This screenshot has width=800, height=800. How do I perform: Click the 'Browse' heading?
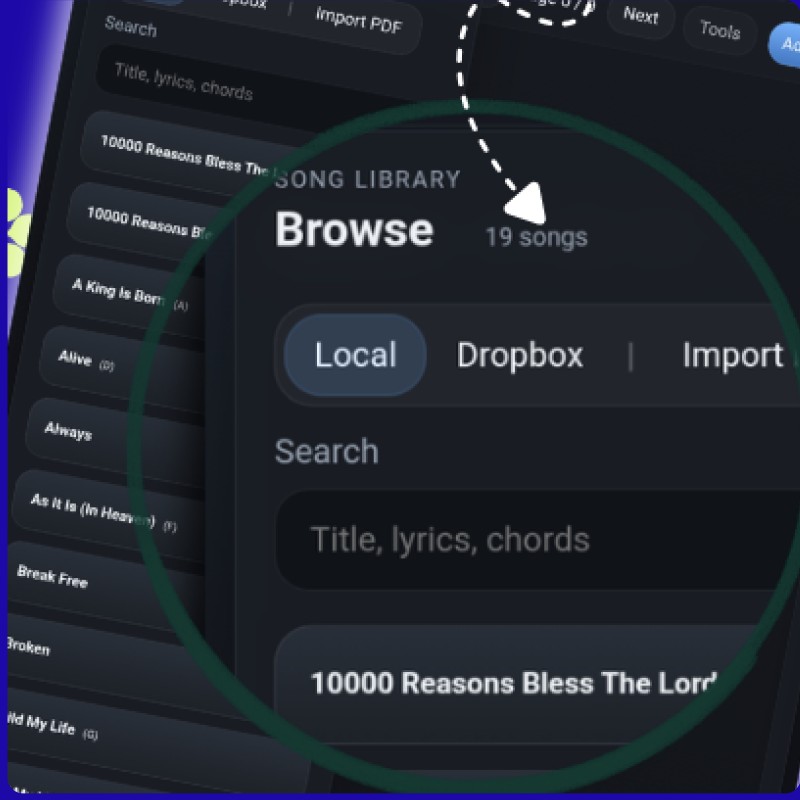(354, 230)
